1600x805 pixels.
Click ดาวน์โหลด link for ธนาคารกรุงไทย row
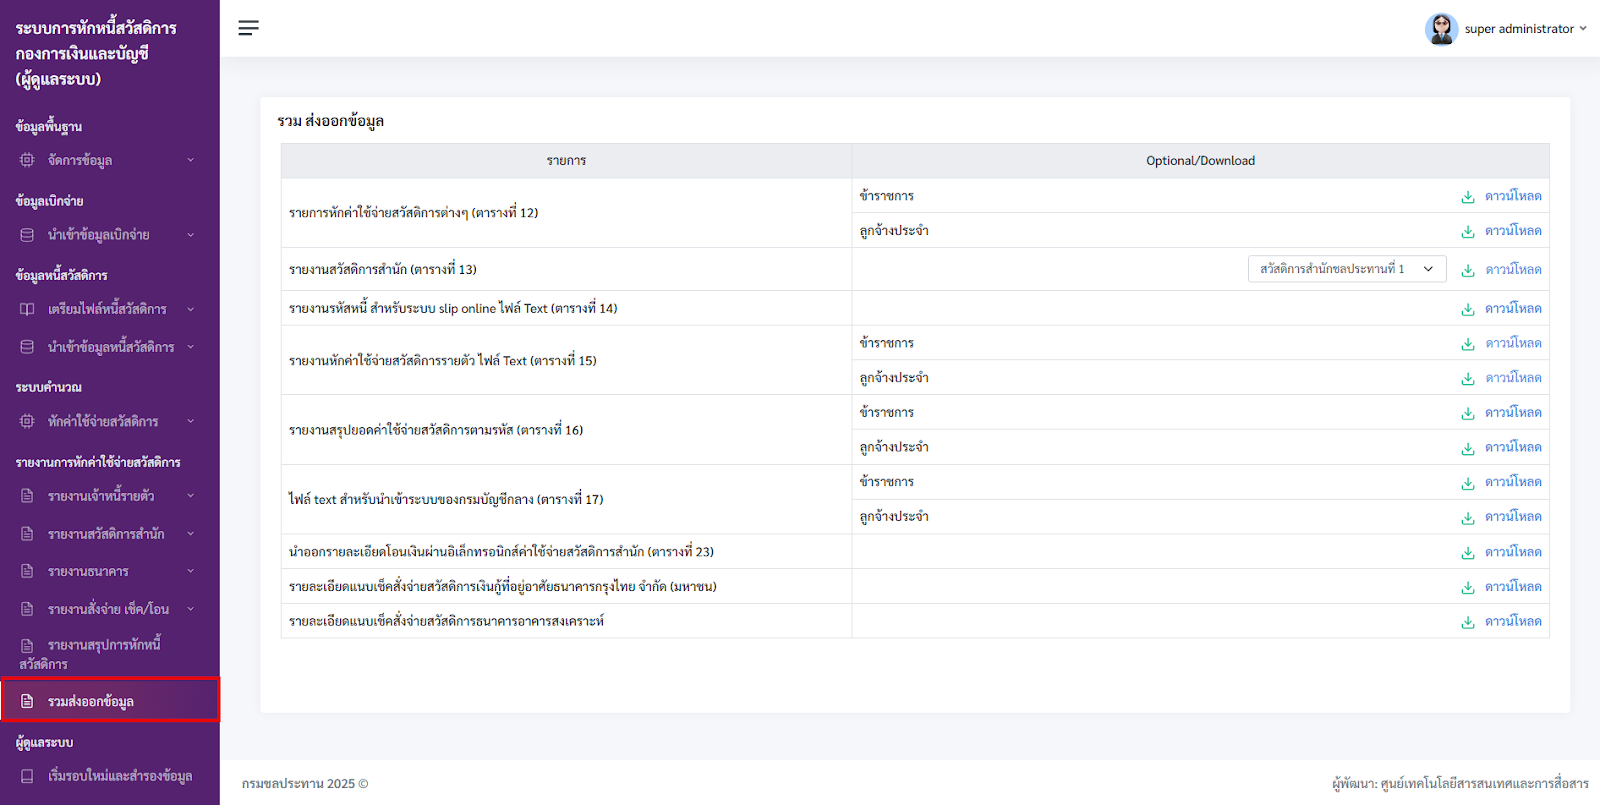coord(1513,587)
